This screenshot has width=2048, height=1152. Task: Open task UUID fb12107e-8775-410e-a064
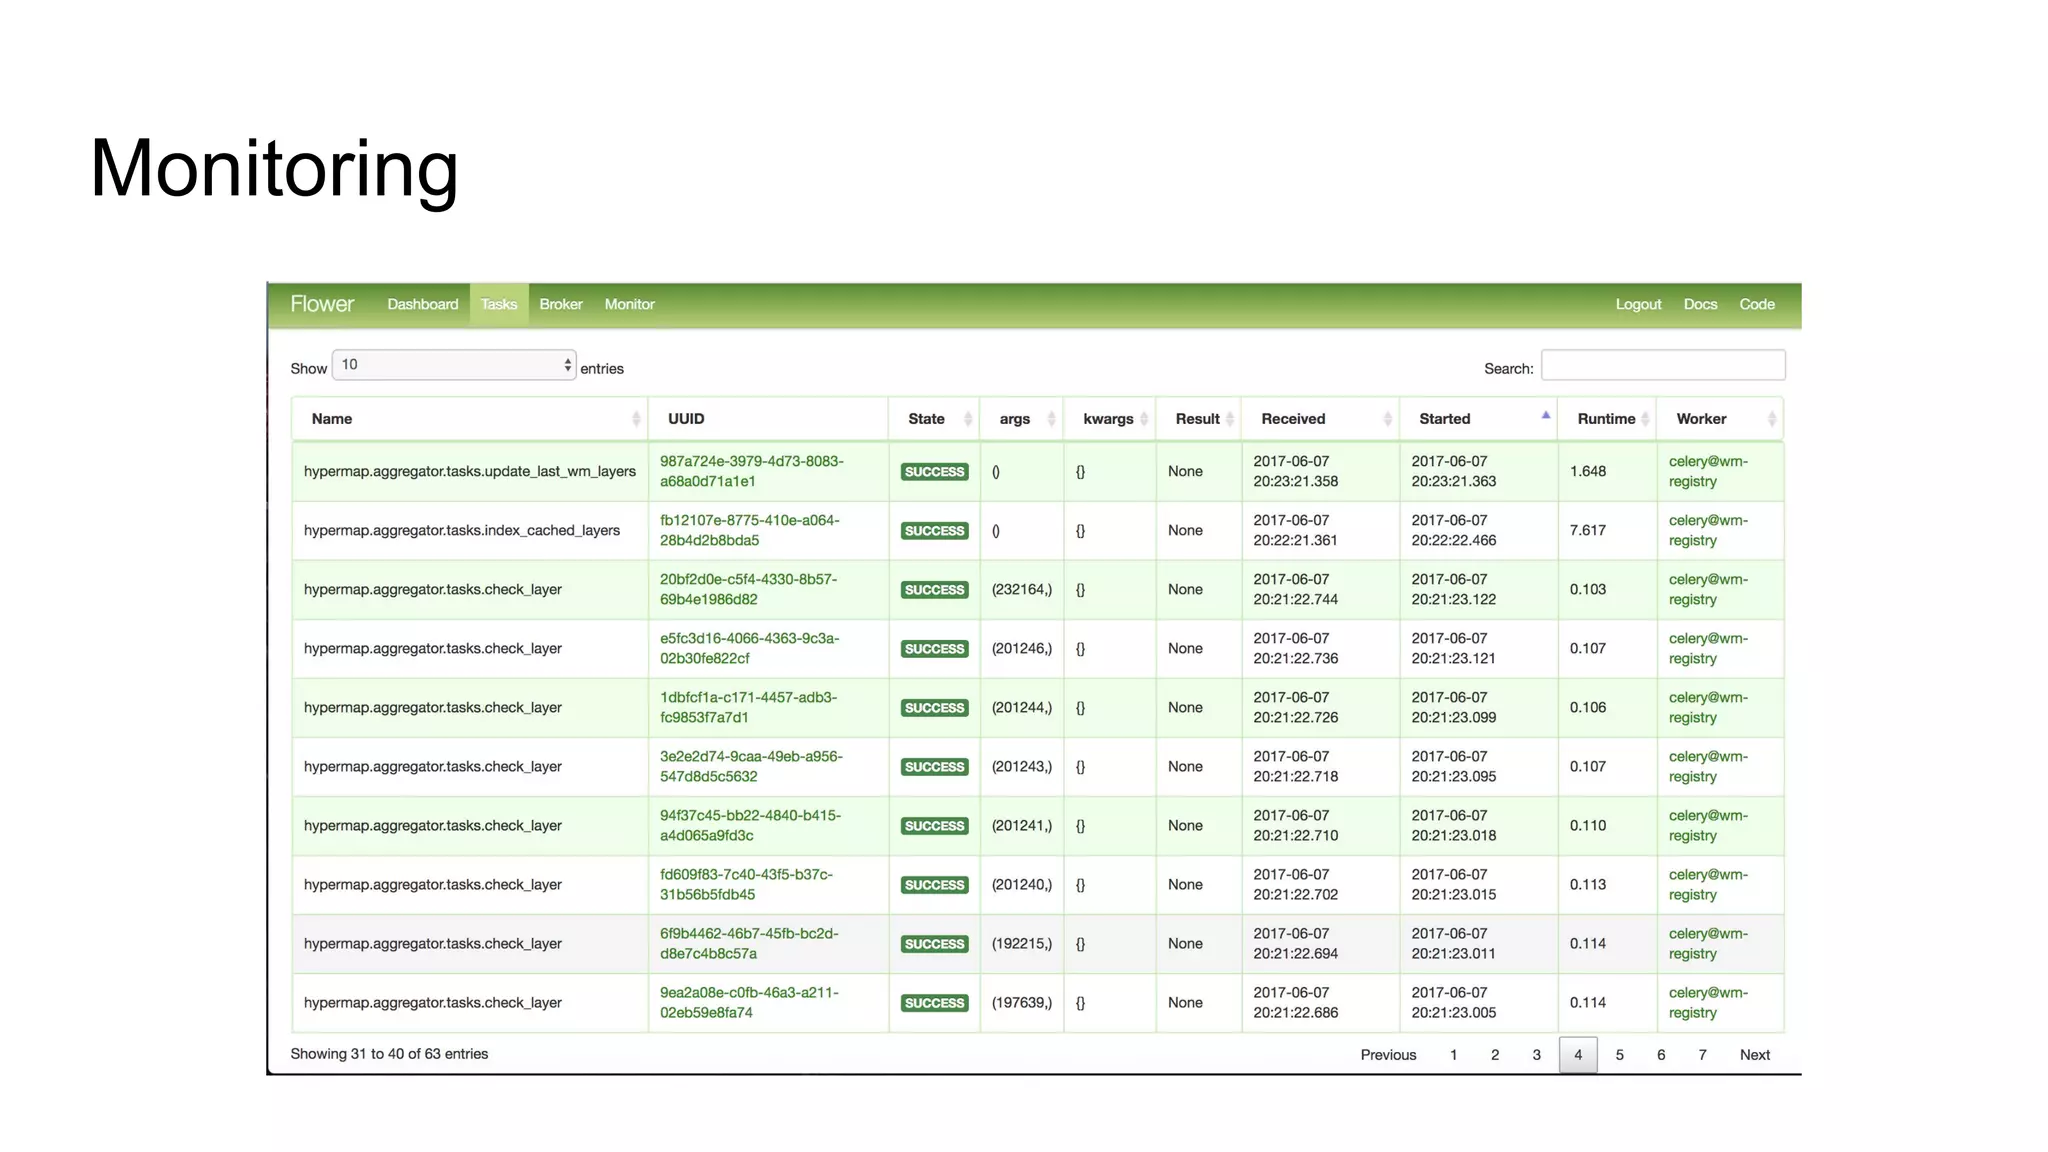click(749, 530)
